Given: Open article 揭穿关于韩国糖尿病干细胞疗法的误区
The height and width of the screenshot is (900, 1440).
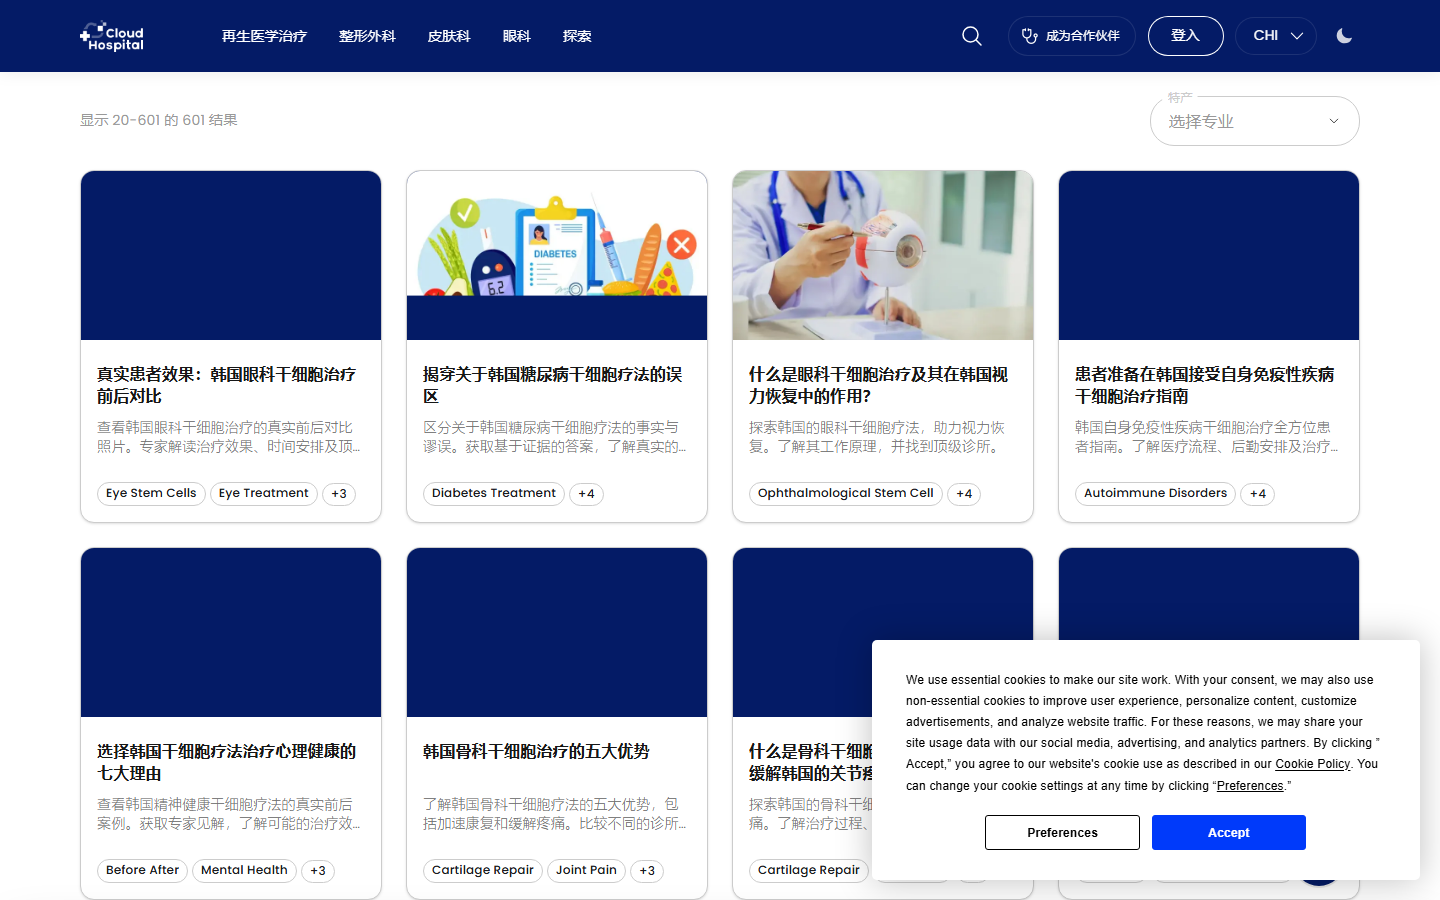Looking at the screenshot, I should 553,385.
